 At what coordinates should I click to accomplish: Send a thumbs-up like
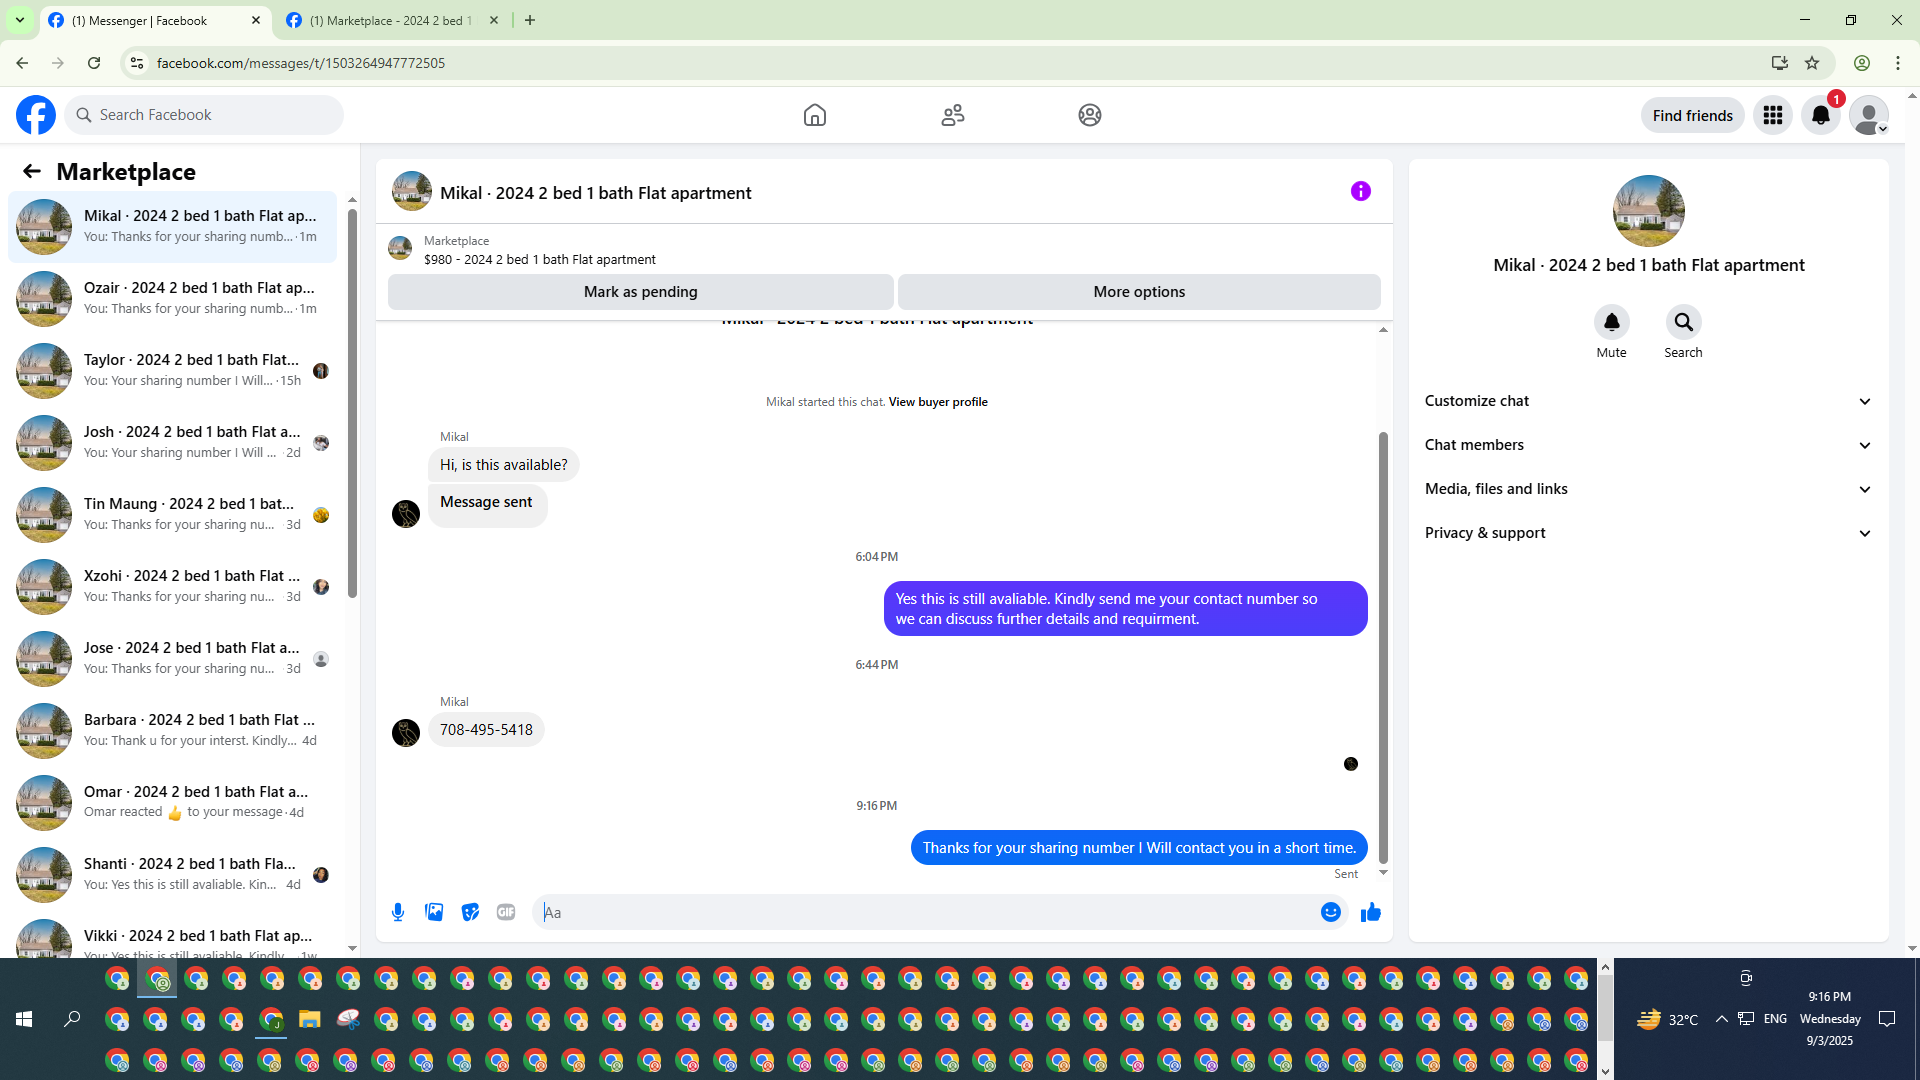point(1371,912)
